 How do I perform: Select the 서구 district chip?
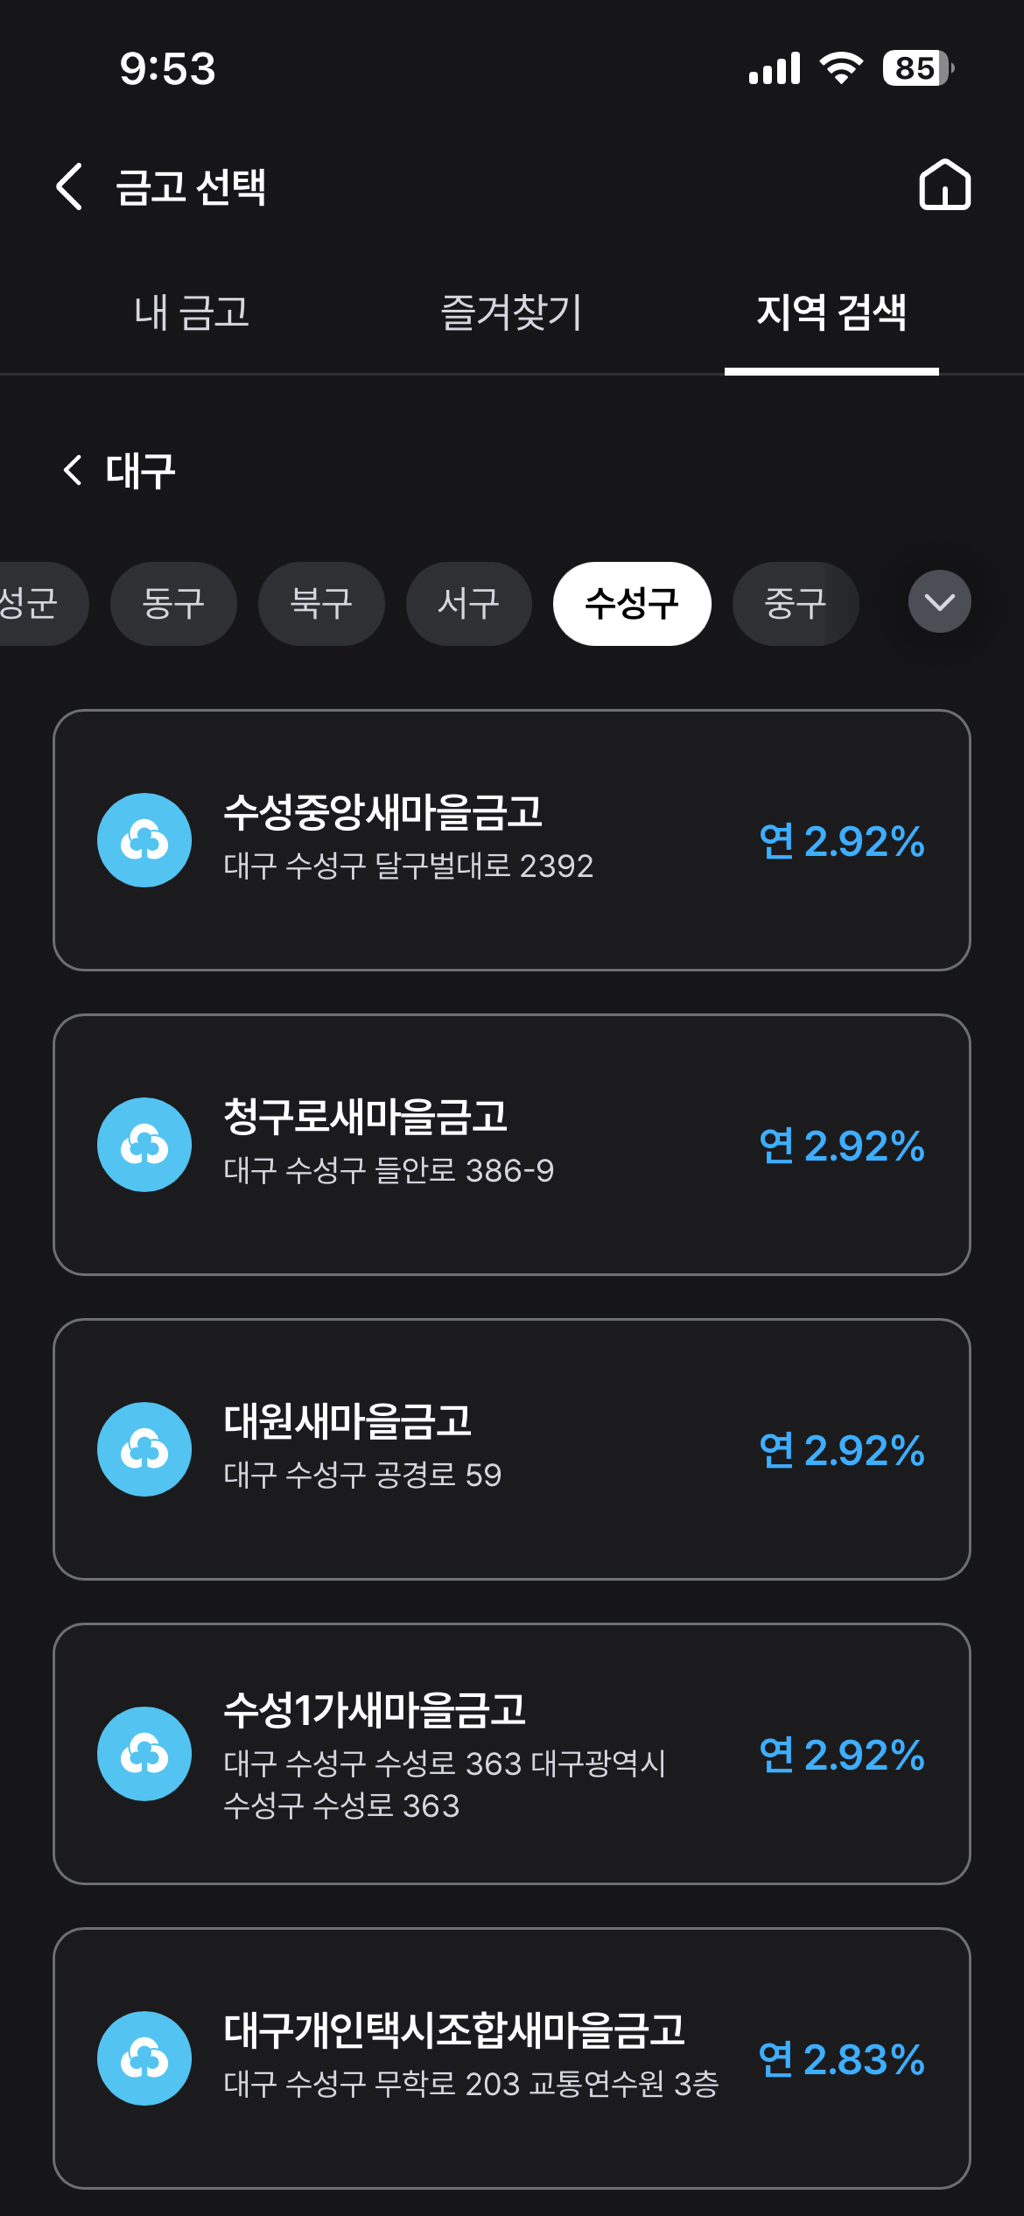pos(468,603)
